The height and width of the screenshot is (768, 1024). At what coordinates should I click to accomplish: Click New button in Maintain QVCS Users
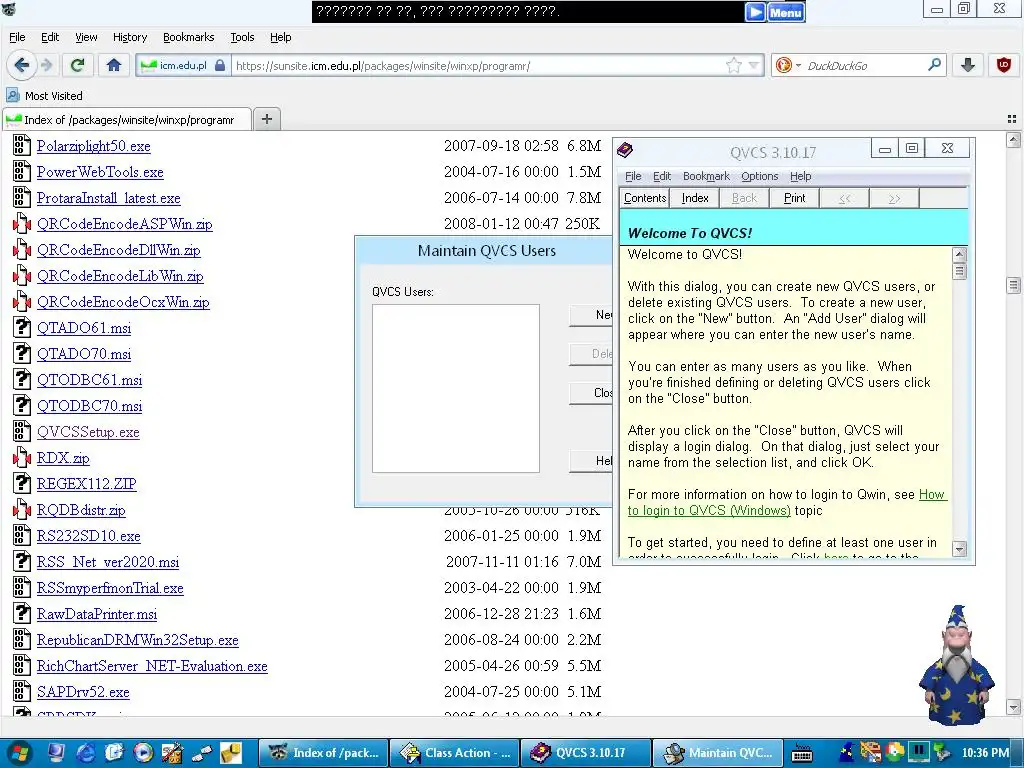pyautogui.click(x=590, y=315)
